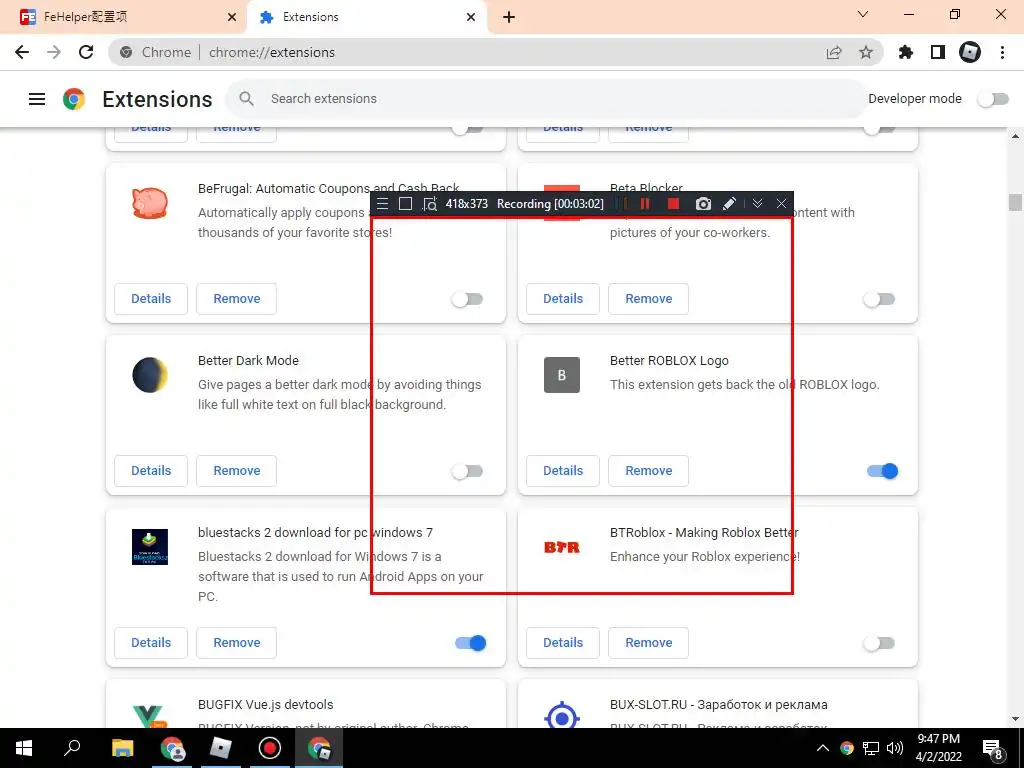Screen dimensions: 1024x768
Task: Click the search magnifier icon in extensions search
Action: pyautogui.click(x=246, y=99)
